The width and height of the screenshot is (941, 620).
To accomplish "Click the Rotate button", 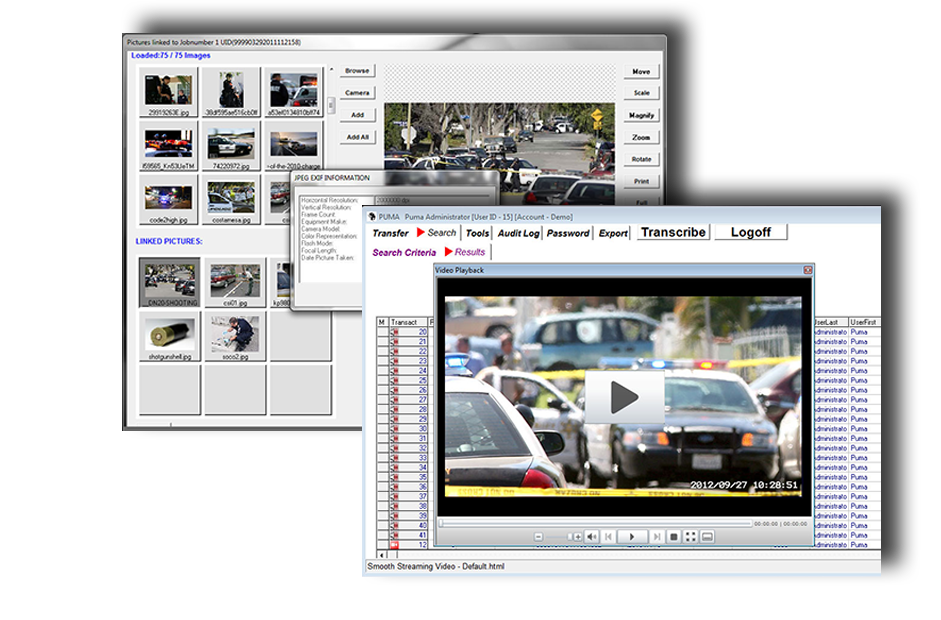I will click(641, 159).
